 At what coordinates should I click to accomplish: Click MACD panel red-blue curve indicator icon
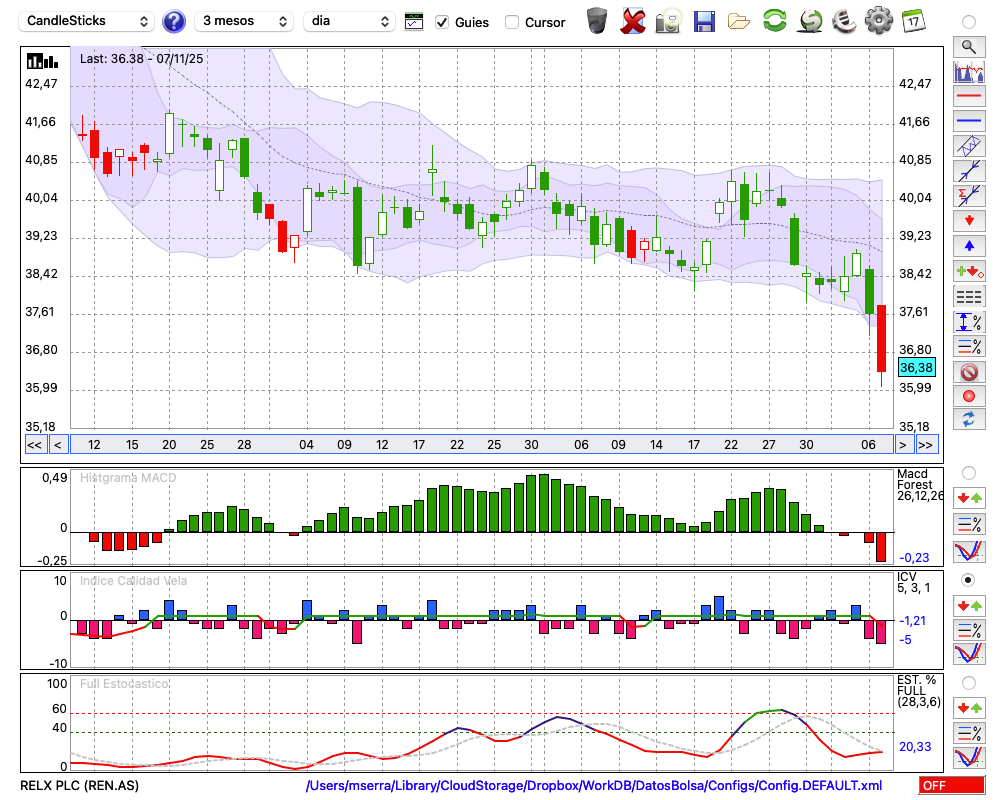[969, 551]
